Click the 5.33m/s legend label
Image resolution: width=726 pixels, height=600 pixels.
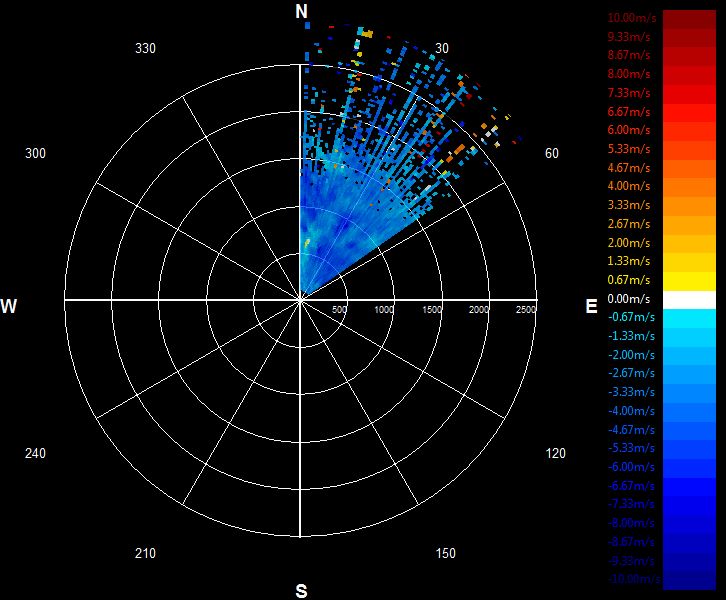pyautogui.click(x=629, y=149)
